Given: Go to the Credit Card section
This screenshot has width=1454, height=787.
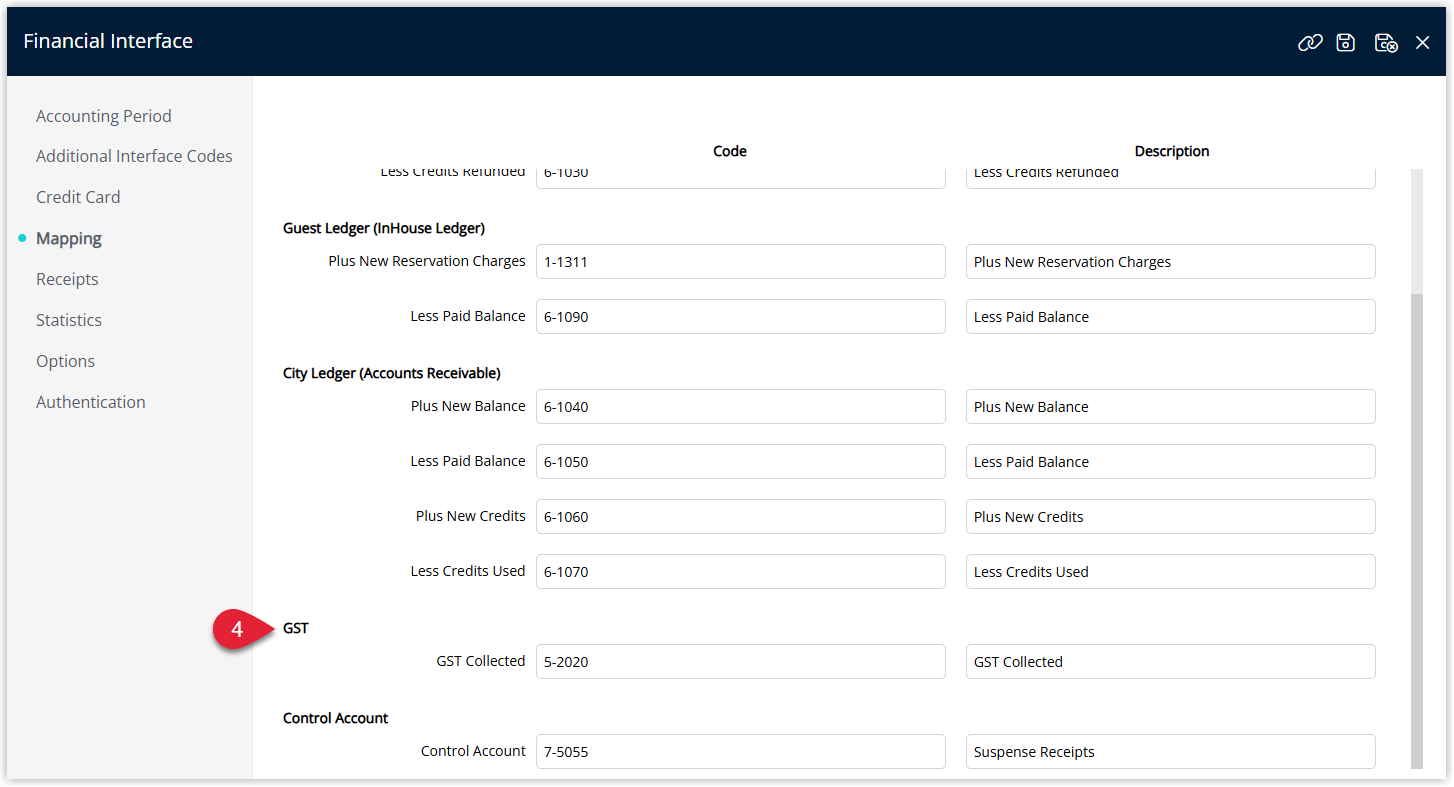Looking at the screenshot, I should pos(78,197).
